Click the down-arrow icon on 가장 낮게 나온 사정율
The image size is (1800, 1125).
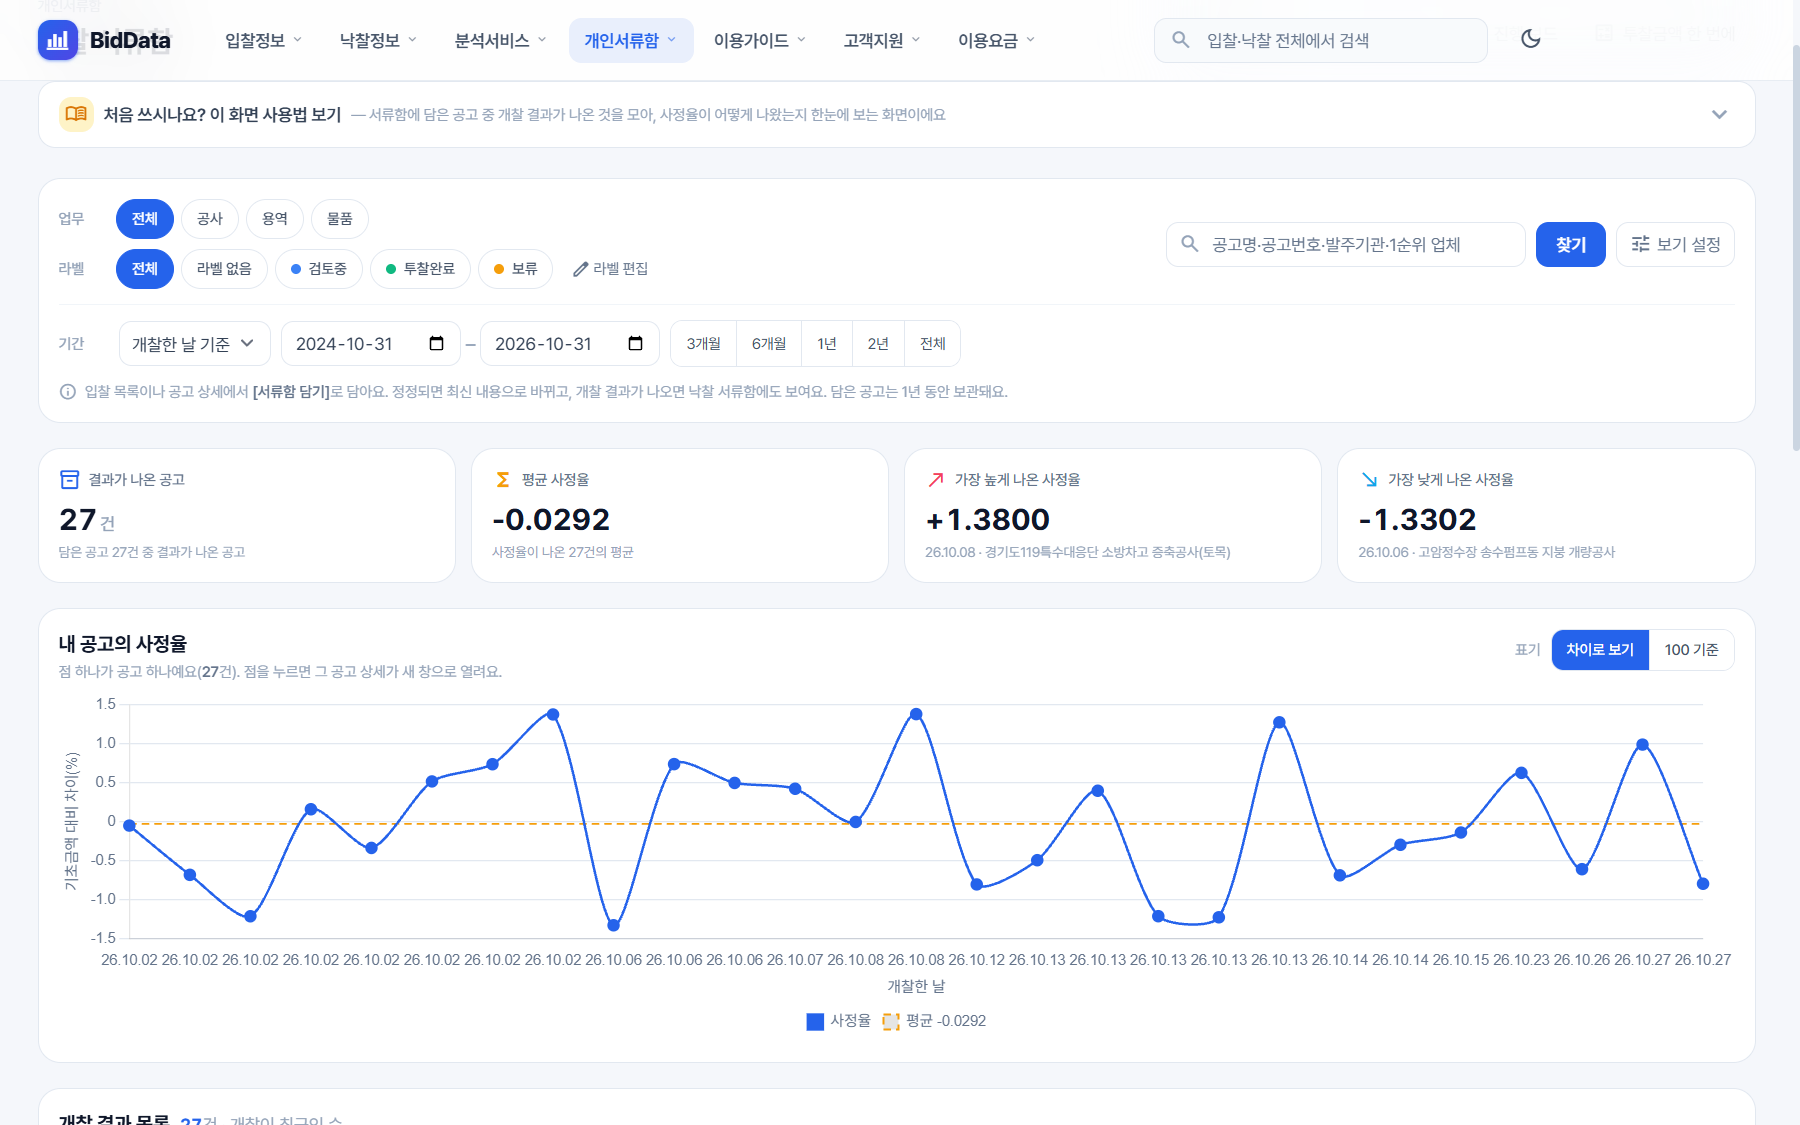click(x=1369, y=480)
